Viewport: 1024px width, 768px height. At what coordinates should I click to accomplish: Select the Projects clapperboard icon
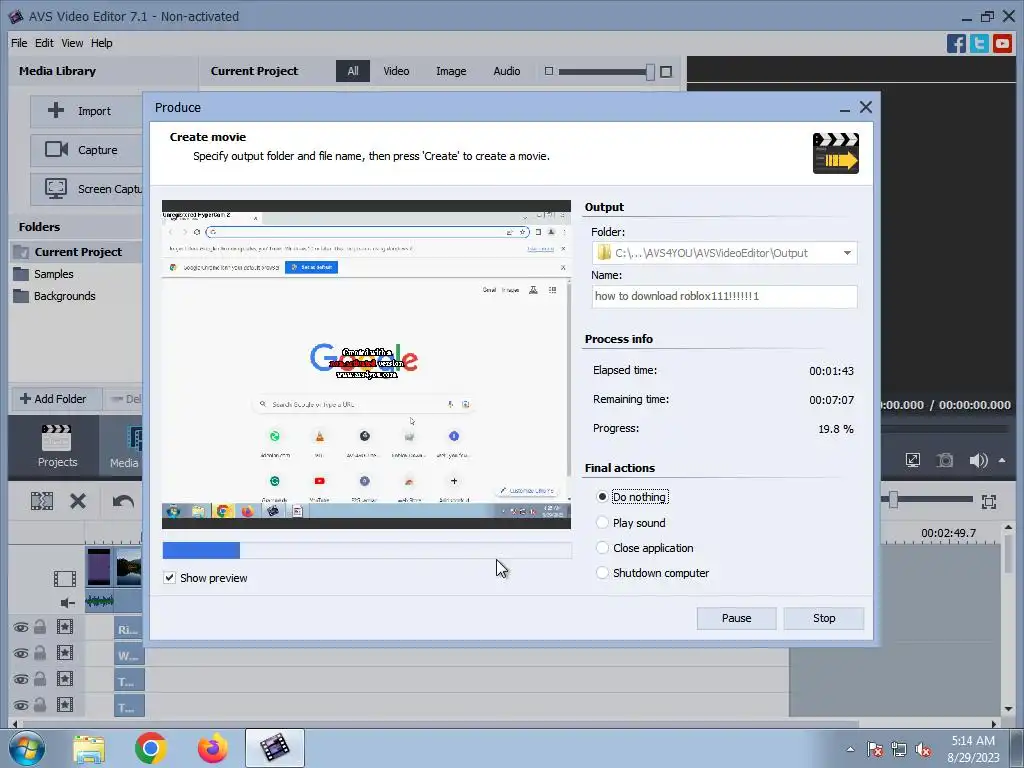(56, 438)
